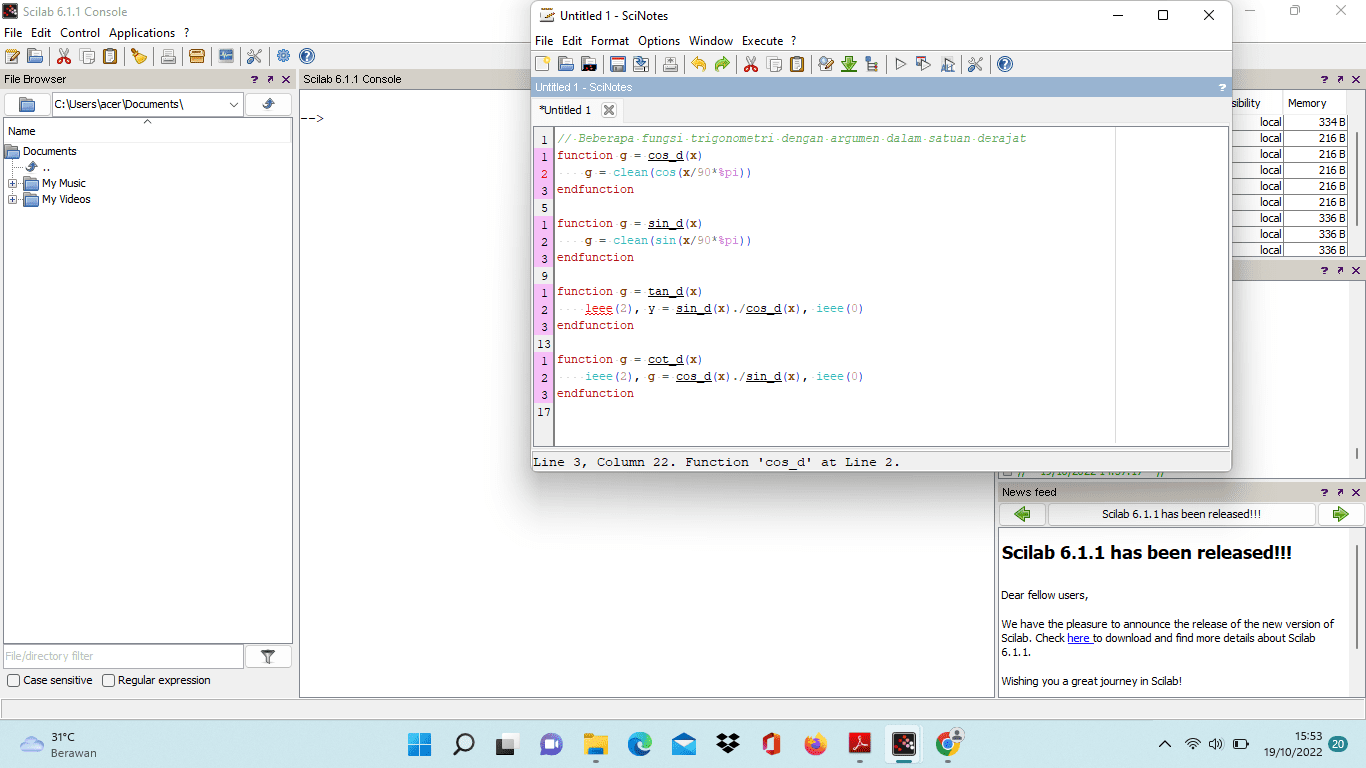Image resolution: width=1366 pixels, height=768 pixels.
Task: Click the news title bar button 'Scilab 6.1.1 has been released!!!'
Action: tap(1181, 514)
